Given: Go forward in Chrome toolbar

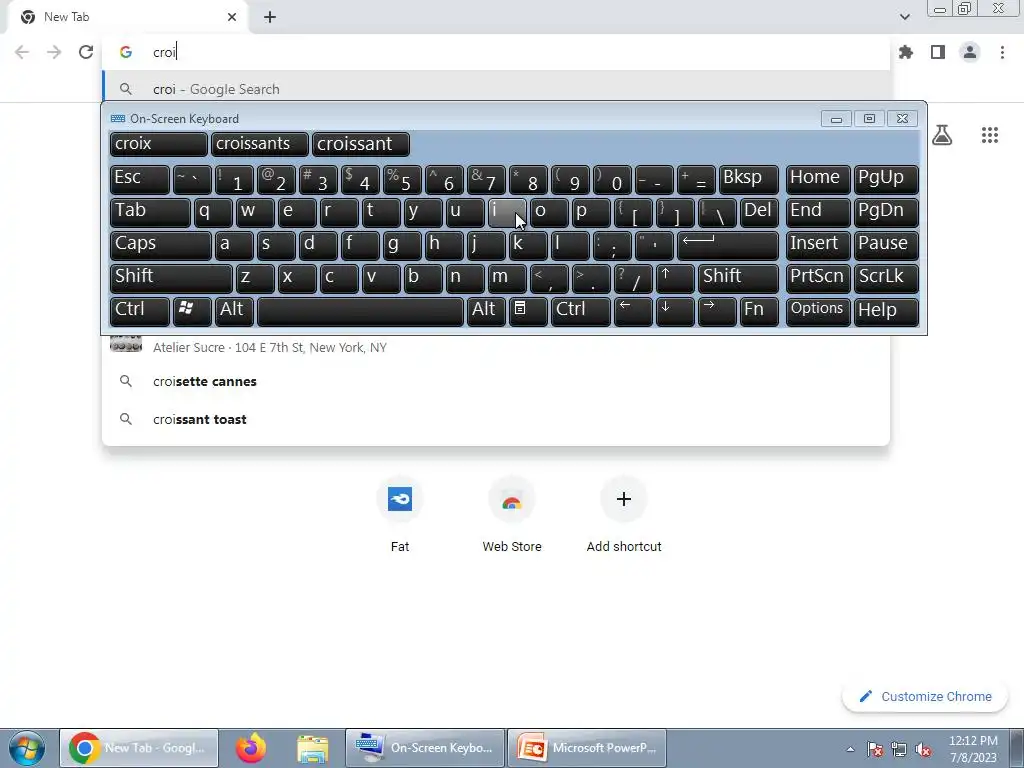Looking at the screenshot, I should 54,52.
